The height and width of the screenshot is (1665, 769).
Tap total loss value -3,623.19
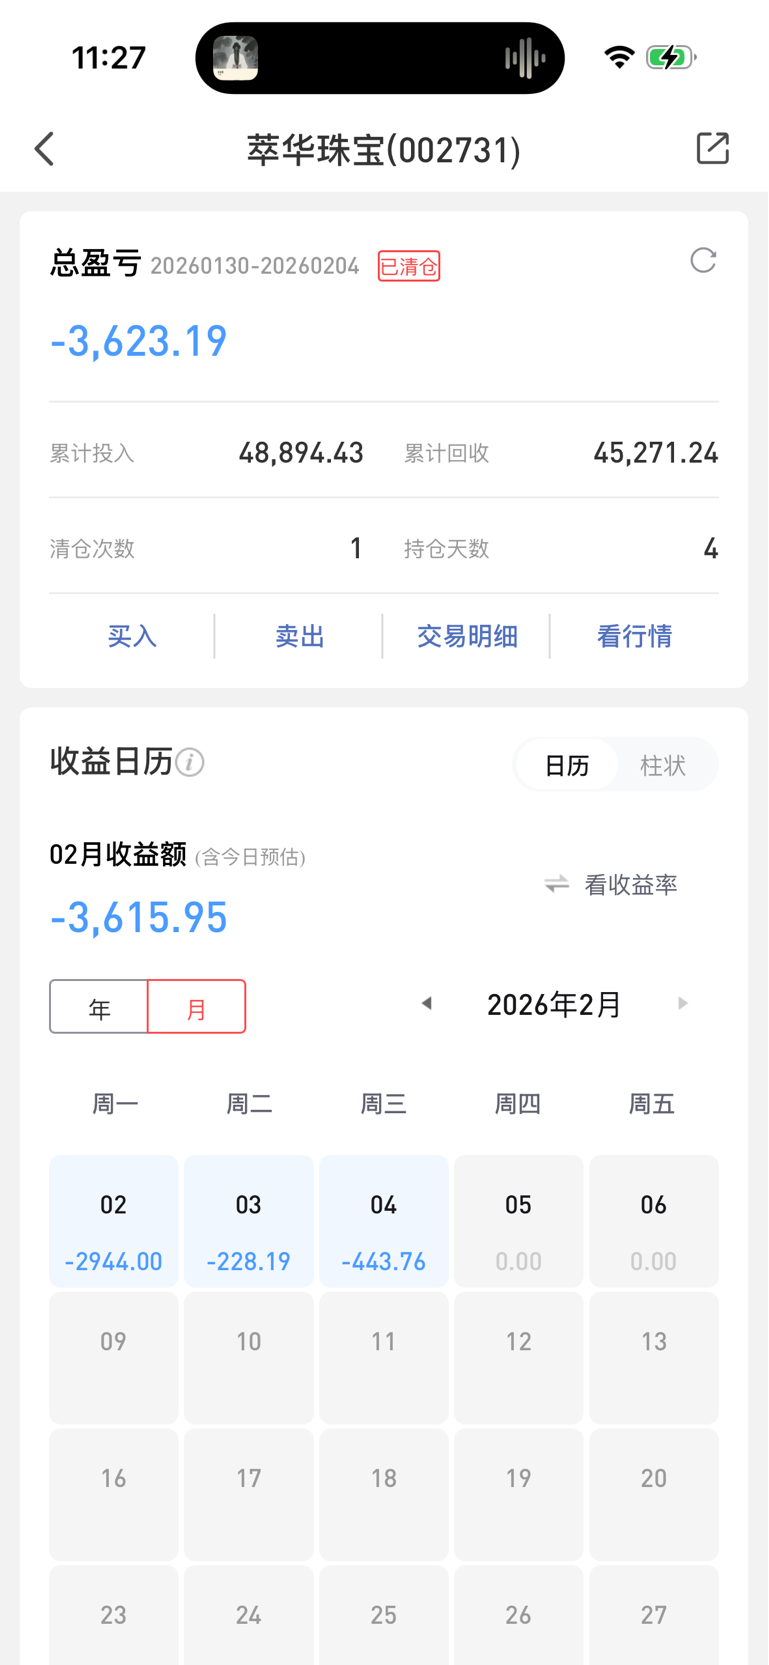139,341
